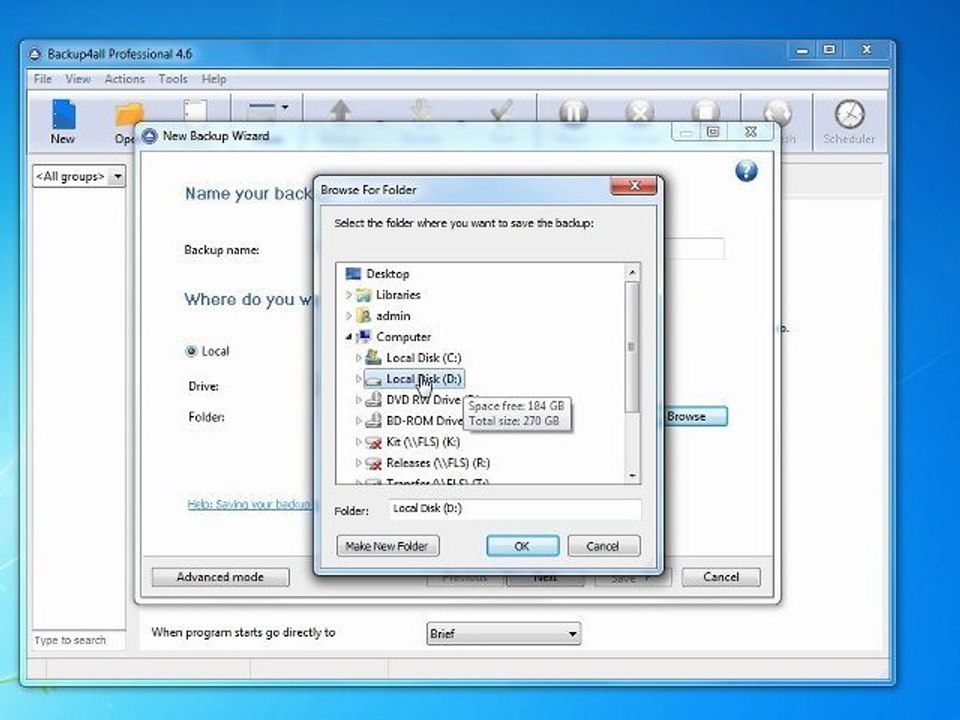Open the Brief startup view dropdown
The width and height of the screenshot is (960, 720).
tap(503, 634)
